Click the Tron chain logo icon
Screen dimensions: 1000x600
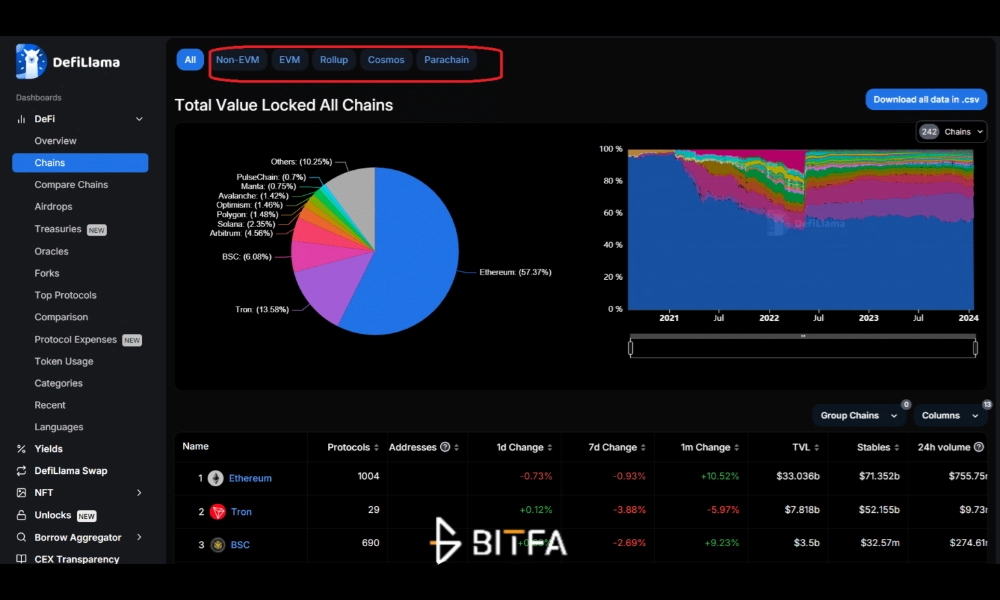(x=217, y=511)
